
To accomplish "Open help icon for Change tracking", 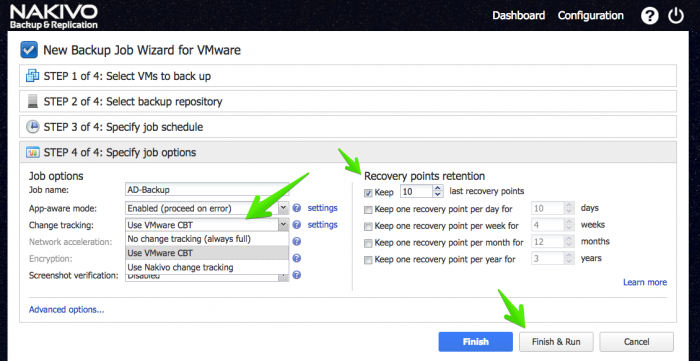I will (297, 225).
